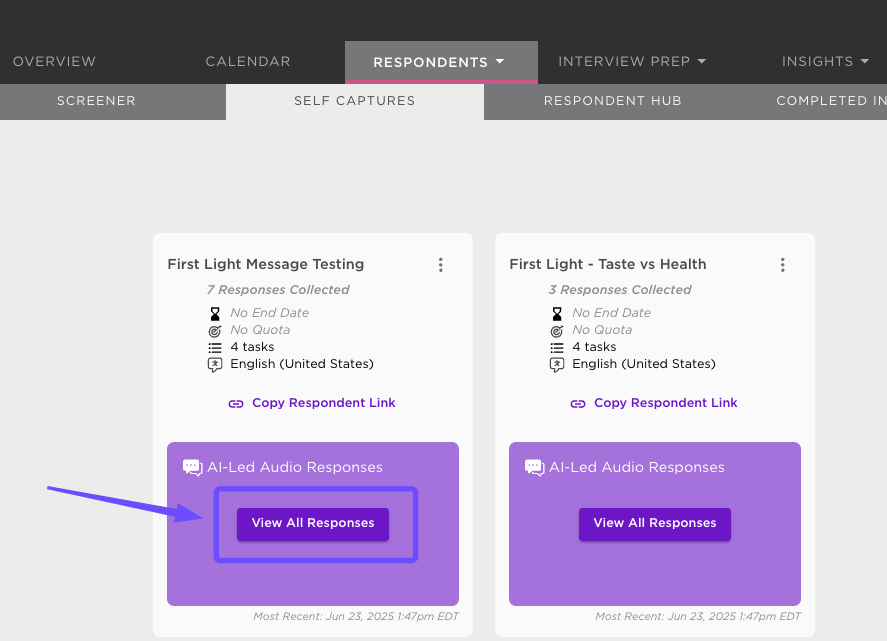This screenshot has height=641, width=887.
Task: Click the tasks list icon on Message Testing card
Action: point(215,347)
